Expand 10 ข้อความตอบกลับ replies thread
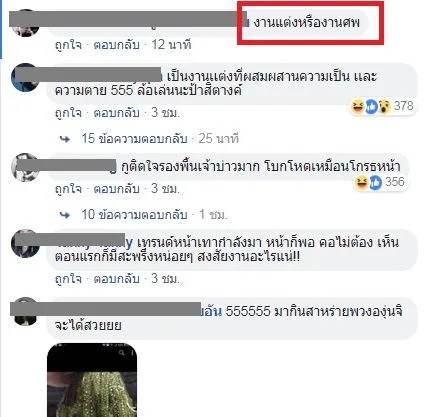The image size is (448, 417). click(x=134, y=215)
